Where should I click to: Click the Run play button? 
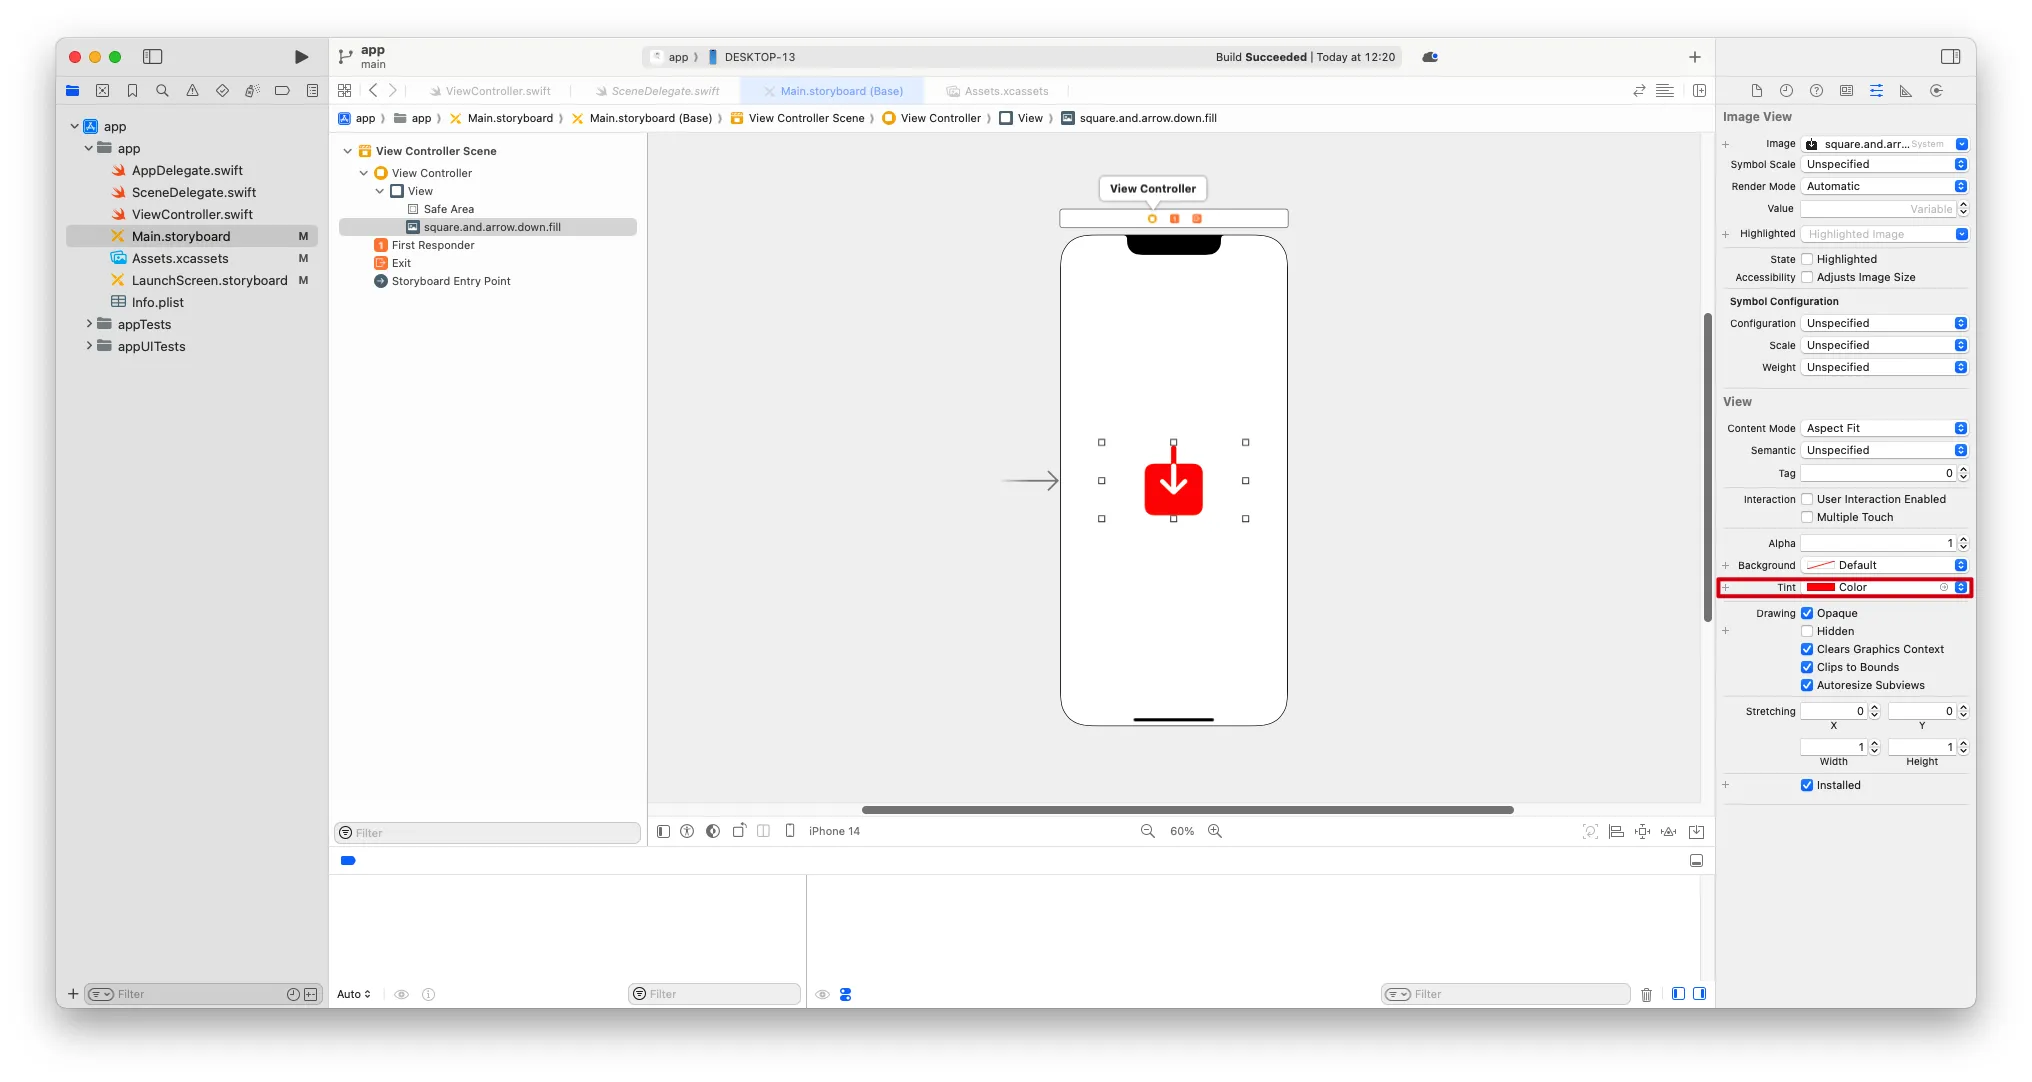(x=301, y=57)
